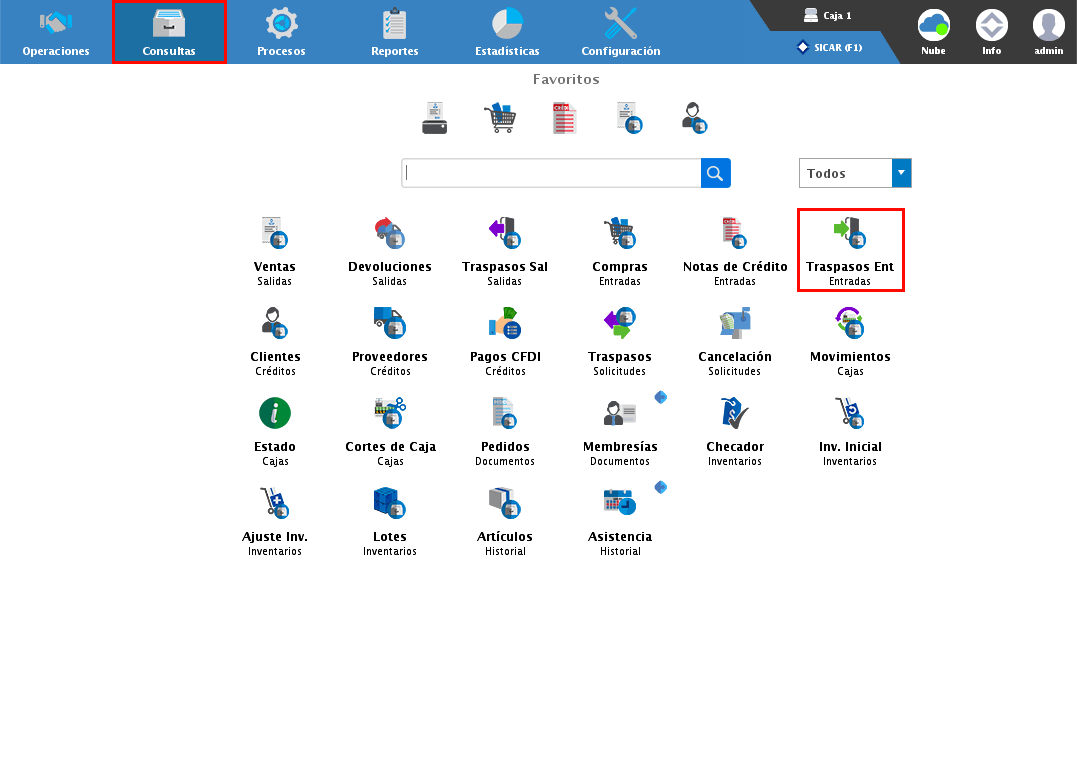The width and height of the screenshot is (1077, 768).
Task: Click the shopping cart favorite shortcut
Action: click(500, 118)
